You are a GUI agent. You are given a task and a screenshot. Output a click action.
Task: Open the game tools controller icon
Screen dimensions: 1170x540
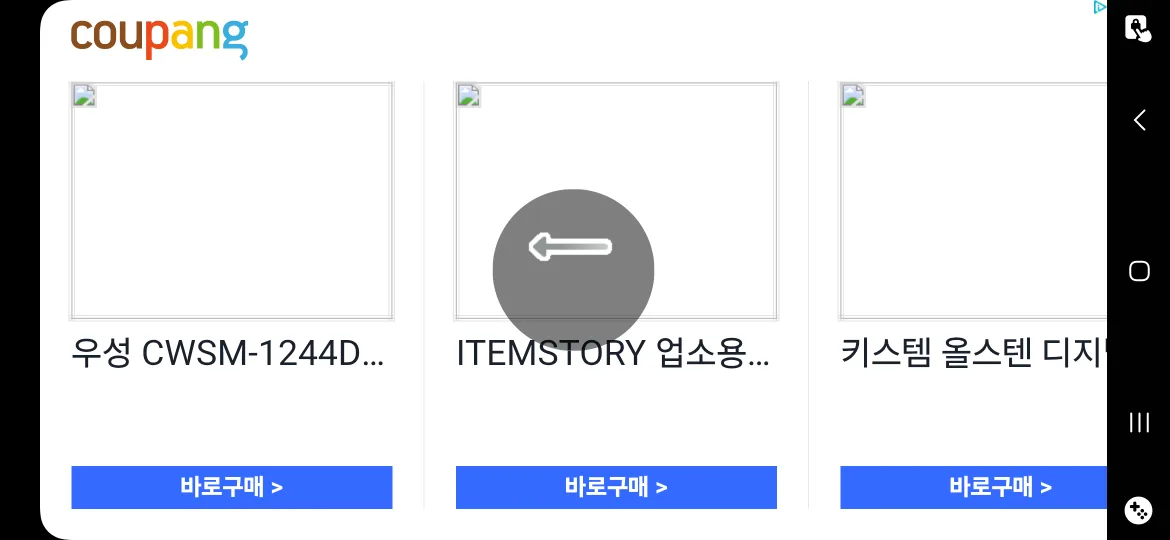[x=1138, y=510]
